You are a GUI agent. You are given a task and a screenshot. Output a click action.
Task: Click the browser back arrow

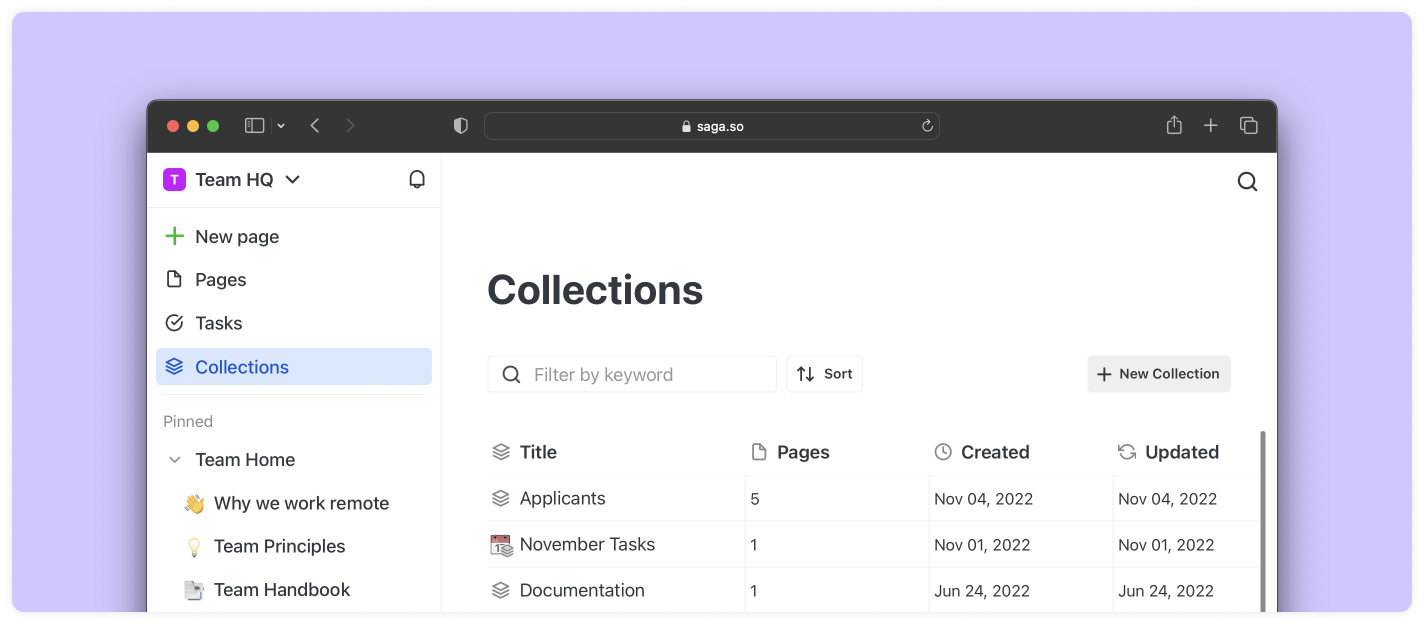(x=315, y=126)
